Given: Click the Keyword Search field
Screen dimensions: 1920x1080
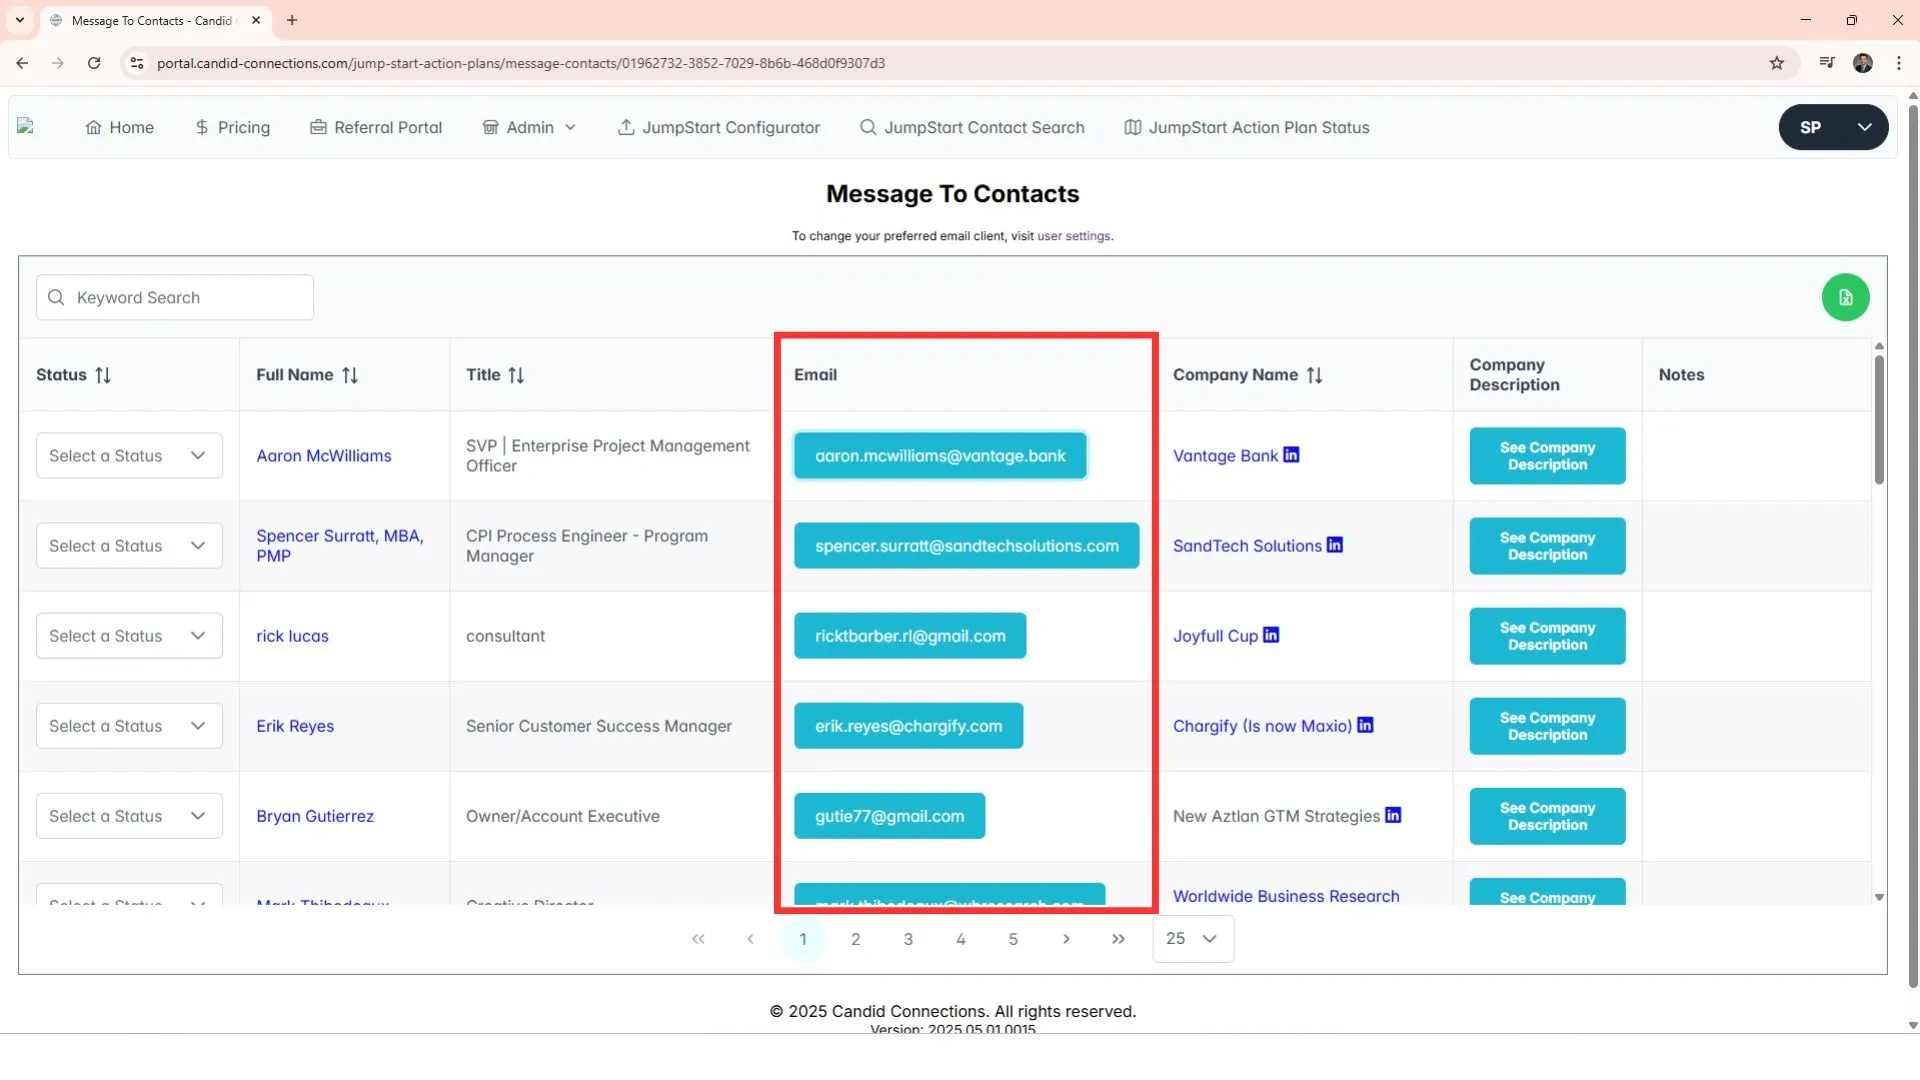Looking at the screenshot, I should pyautogui.click(x=175, y=298).
